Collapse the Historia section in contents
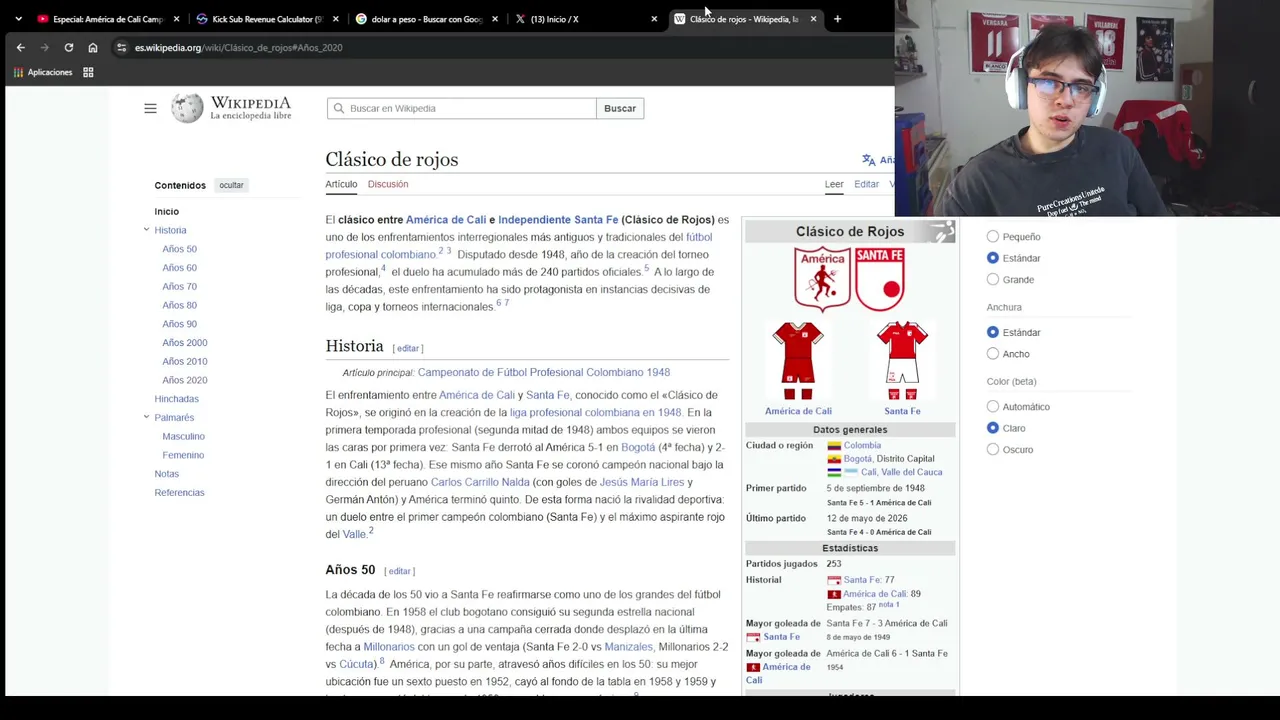Viewport: 1280px width, 720px height. click(x=146, y=230)
